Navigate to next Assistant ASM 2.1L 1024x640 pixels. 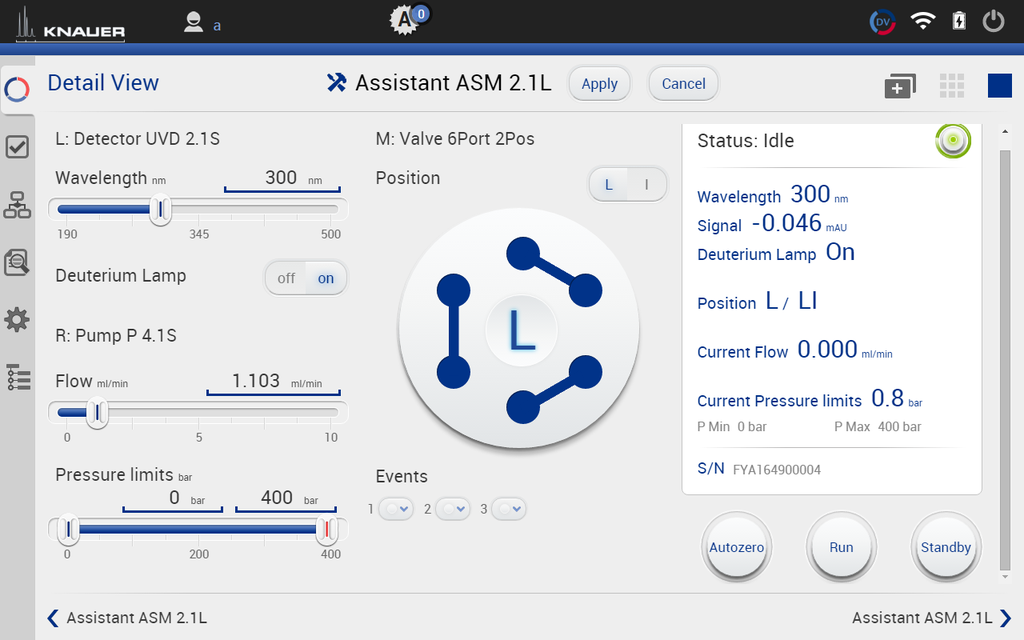[x=1007, y=618]
